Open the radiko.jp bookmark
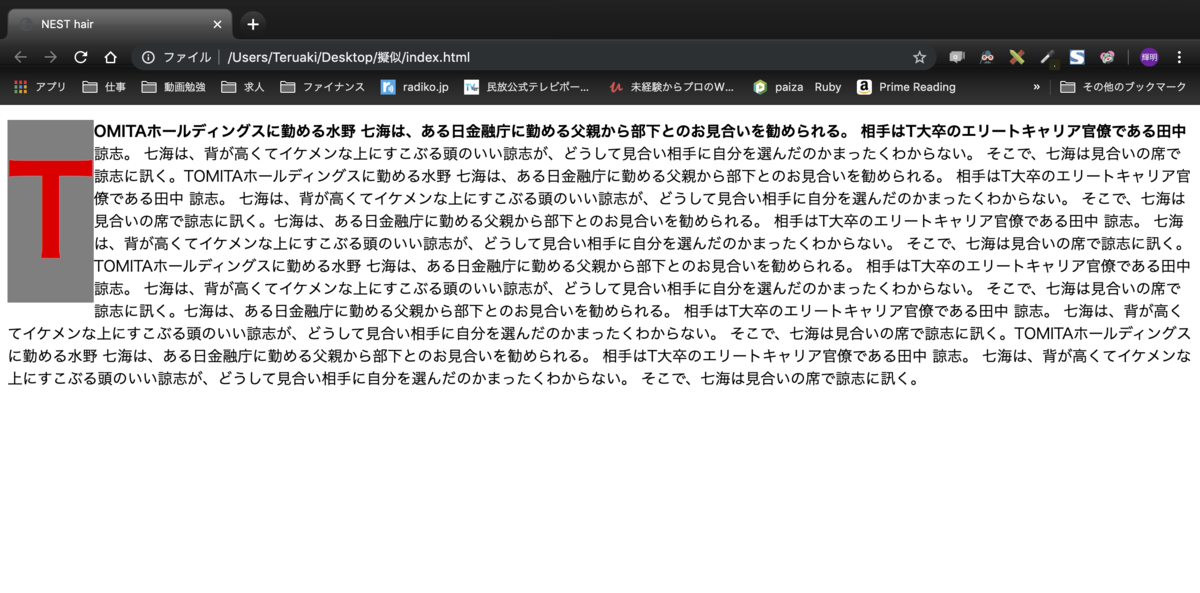 [x=414, y=87]
